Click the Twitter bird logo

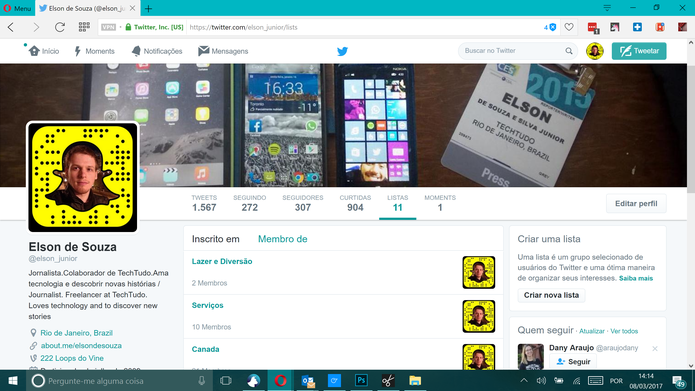[x=342, y=51]
